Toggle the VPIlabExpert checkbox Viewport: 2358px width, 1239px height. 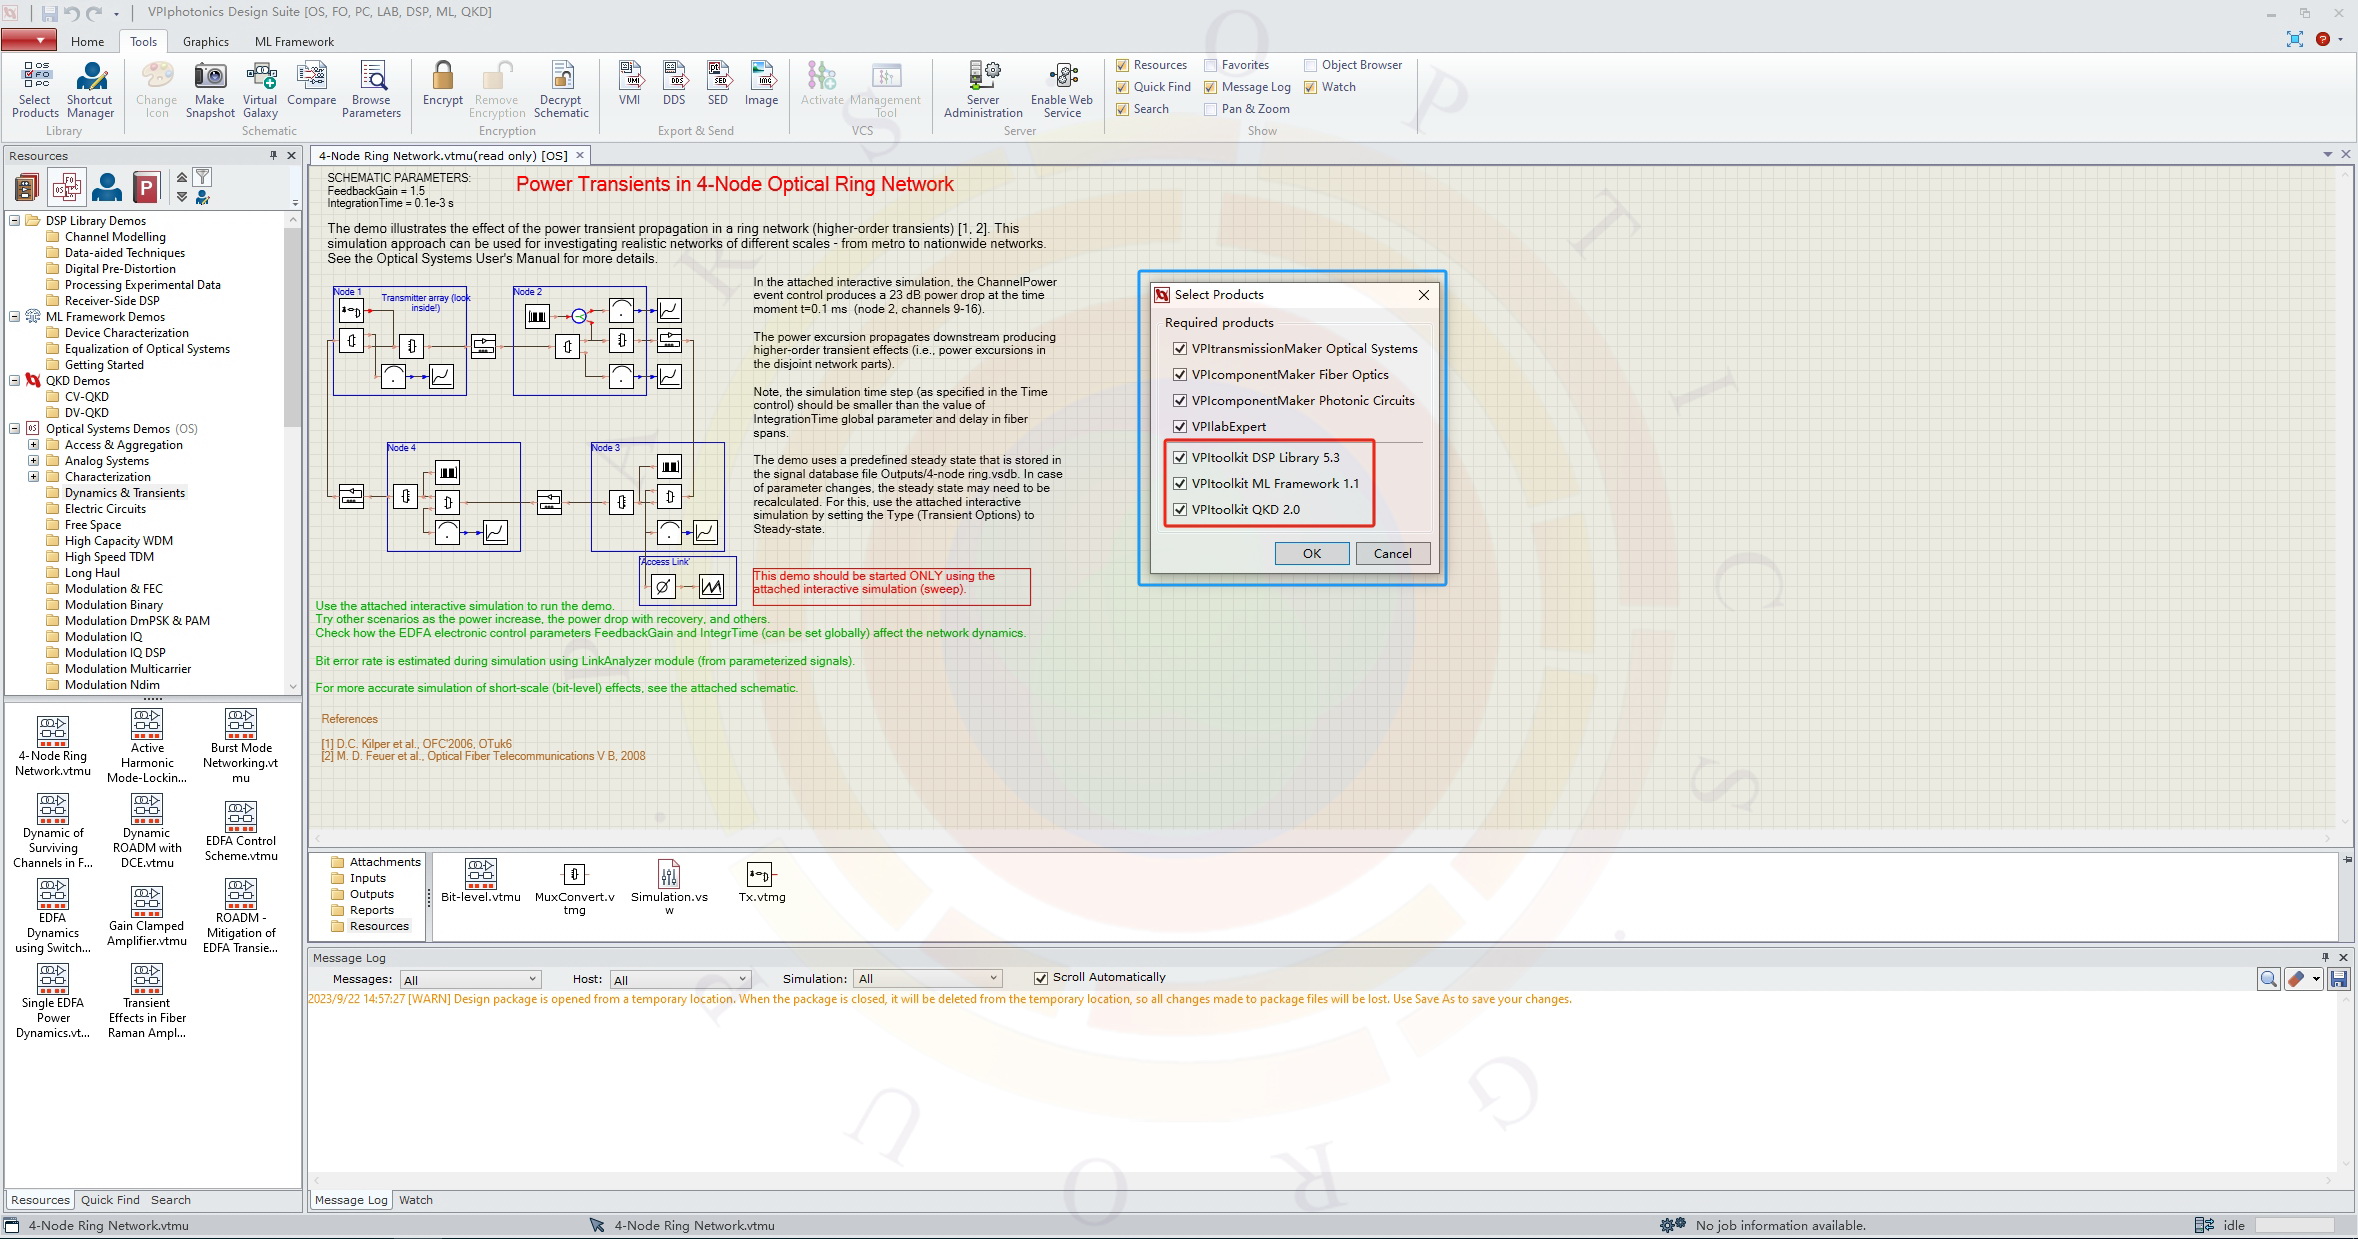click(1180, 426)
